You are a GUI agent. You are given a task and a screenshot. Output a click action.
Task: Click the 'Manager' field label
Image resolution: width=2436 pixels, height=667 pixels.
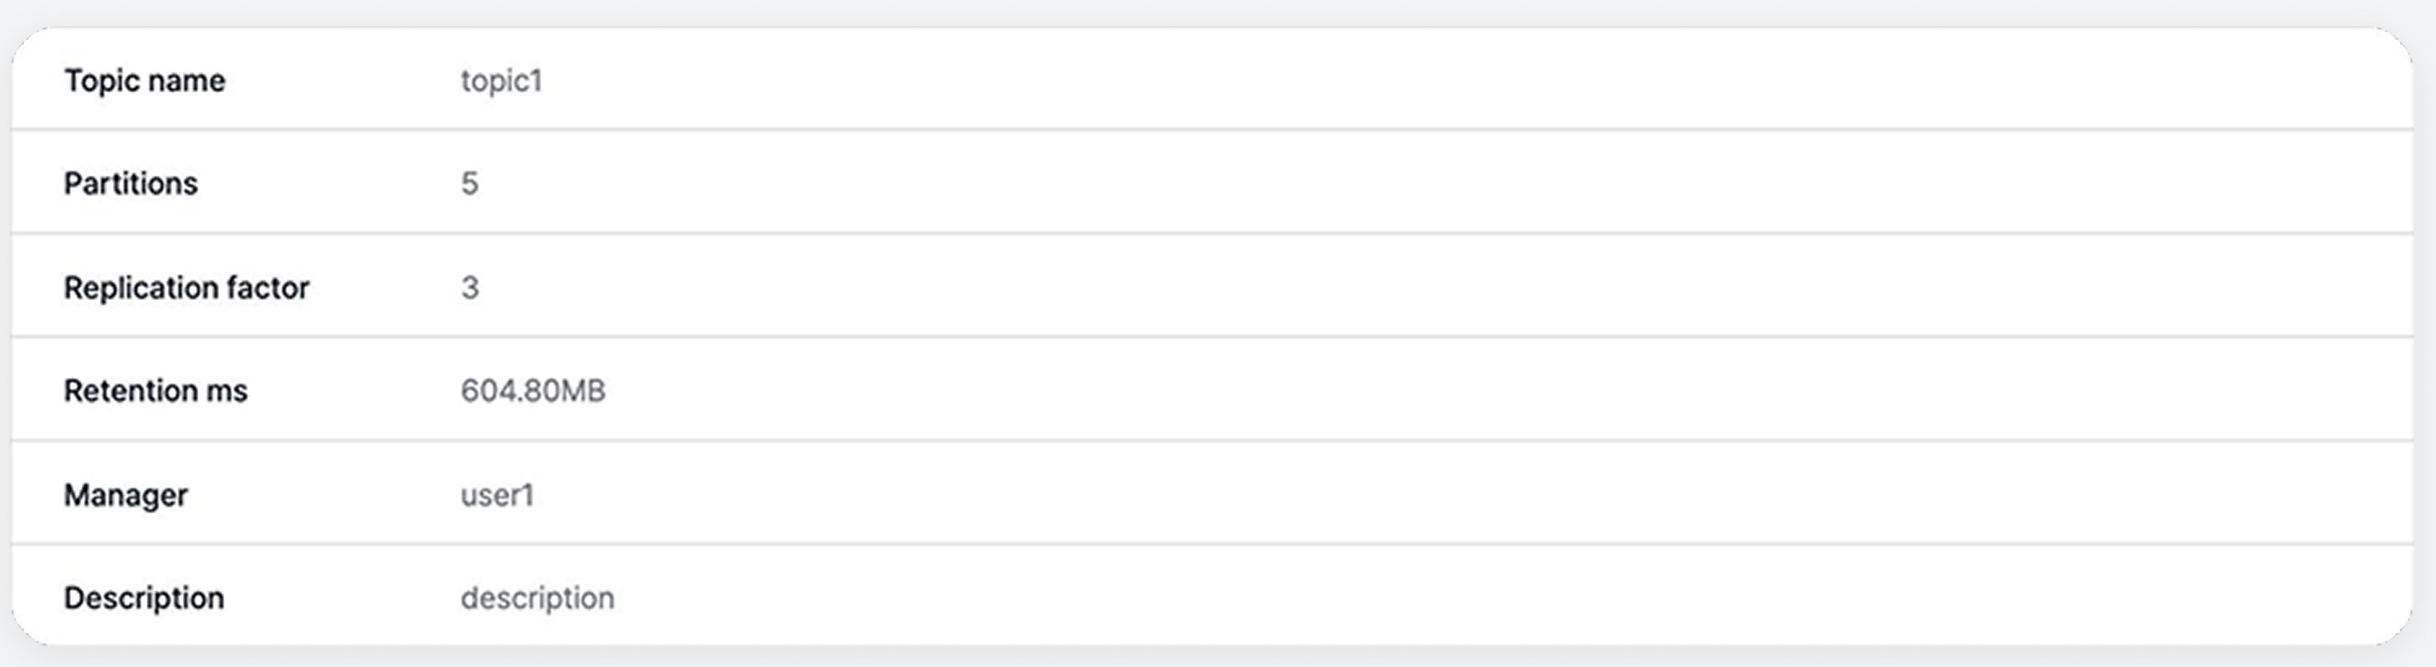pyautogui.click(x=125, y=494)
